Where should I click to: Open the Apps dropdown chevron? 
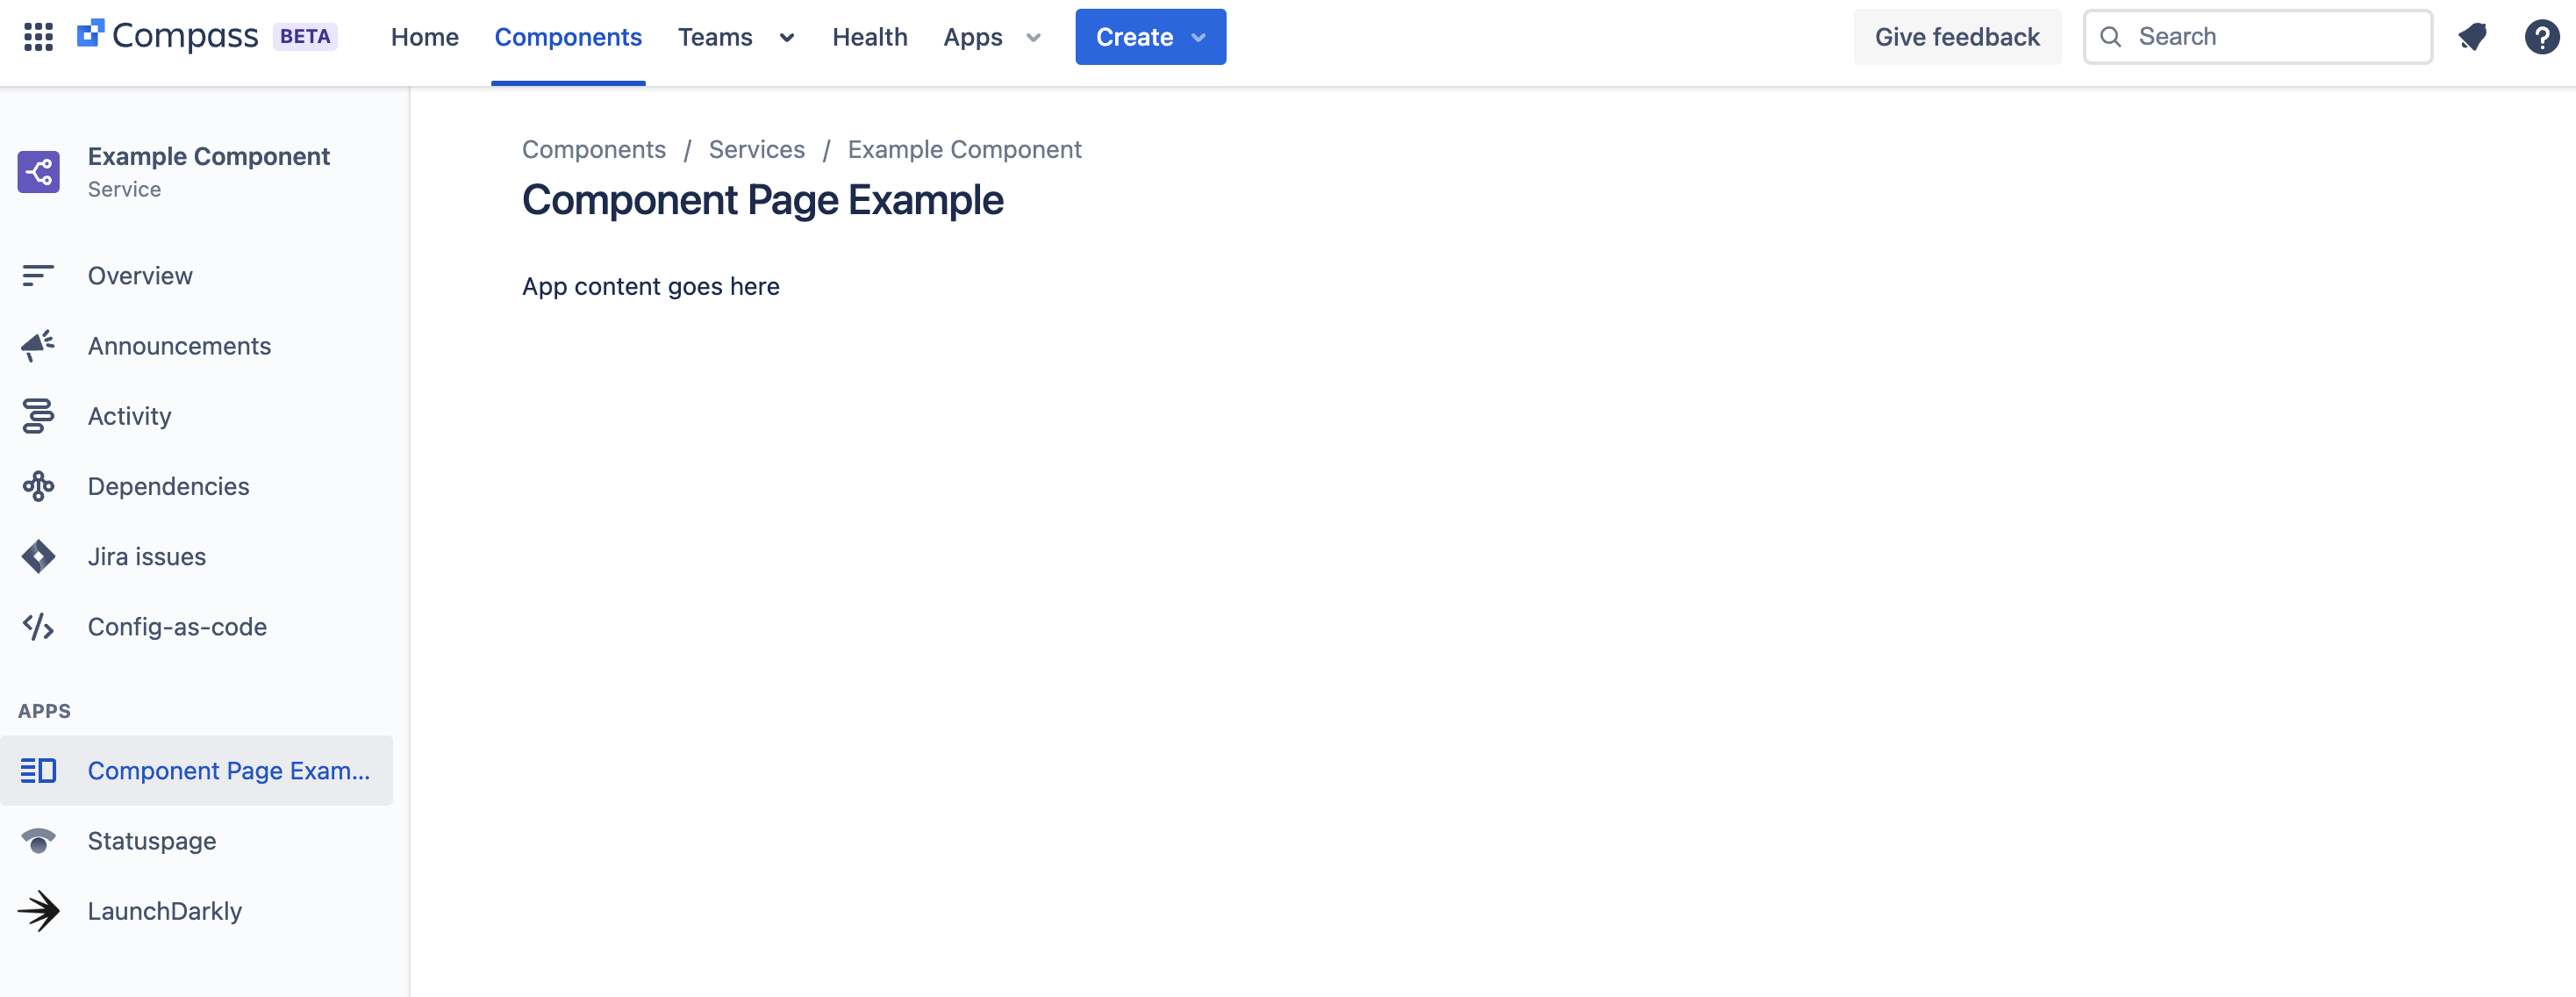(1033, 38)
